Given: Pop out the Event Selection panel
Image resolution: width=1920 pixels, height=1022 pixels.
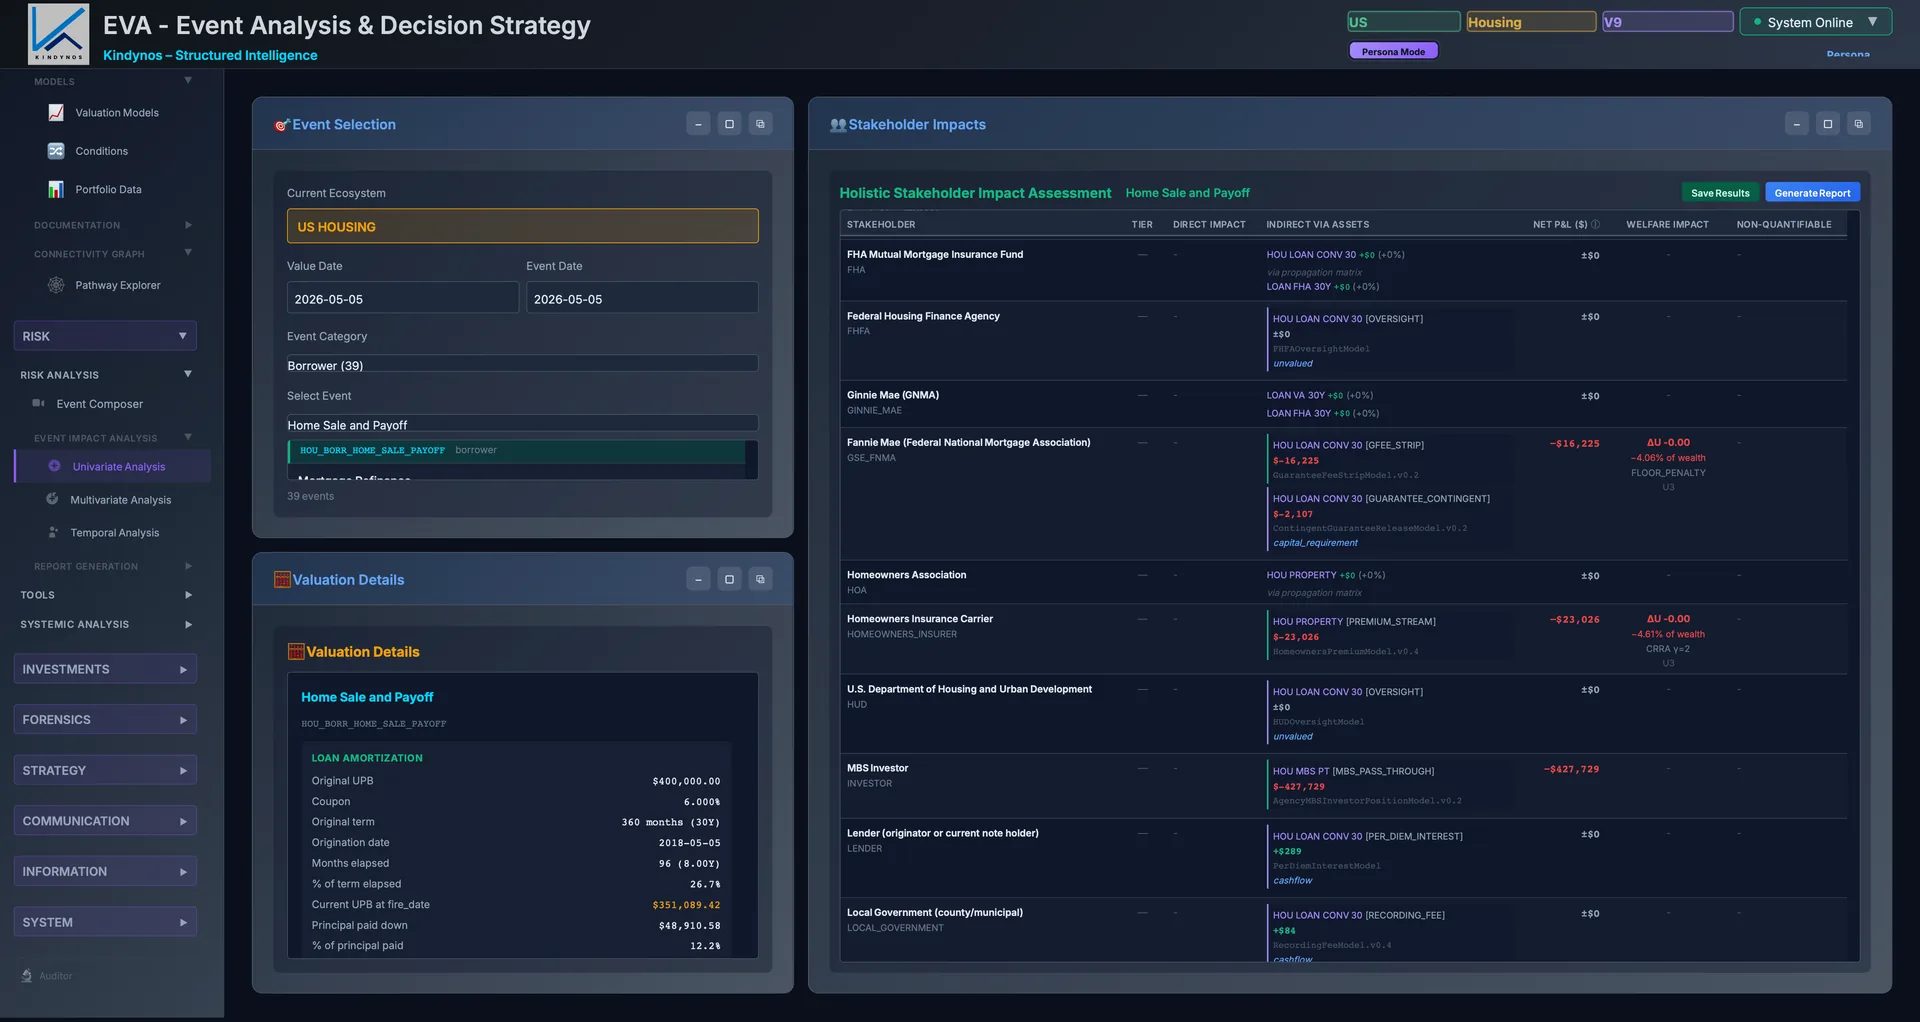Looking at the screenshot, I should click(760, 124).
